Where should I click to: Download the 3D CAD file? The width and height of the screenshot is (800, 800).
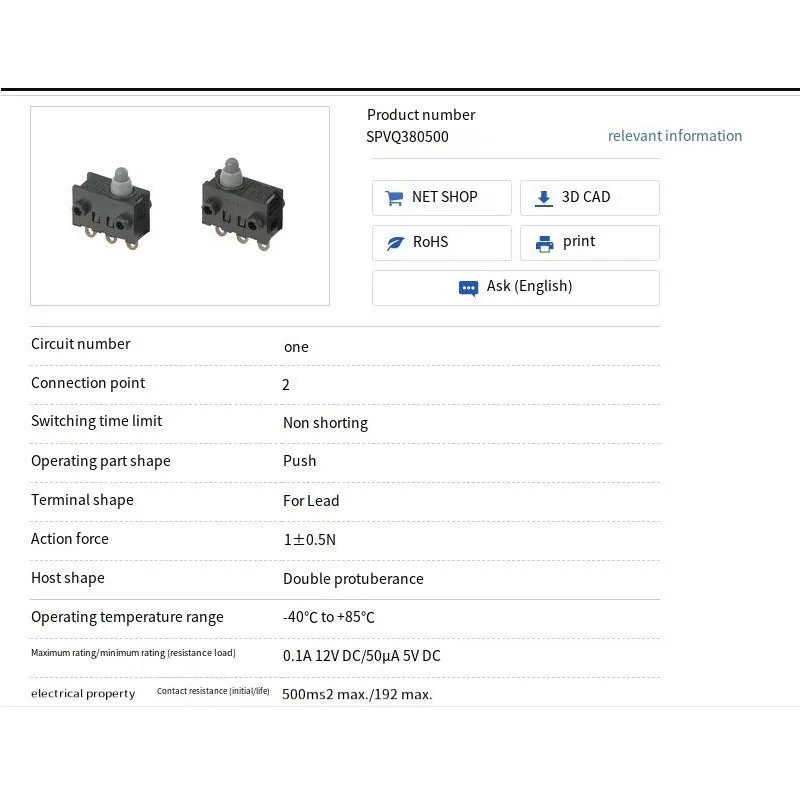(590, 197)
